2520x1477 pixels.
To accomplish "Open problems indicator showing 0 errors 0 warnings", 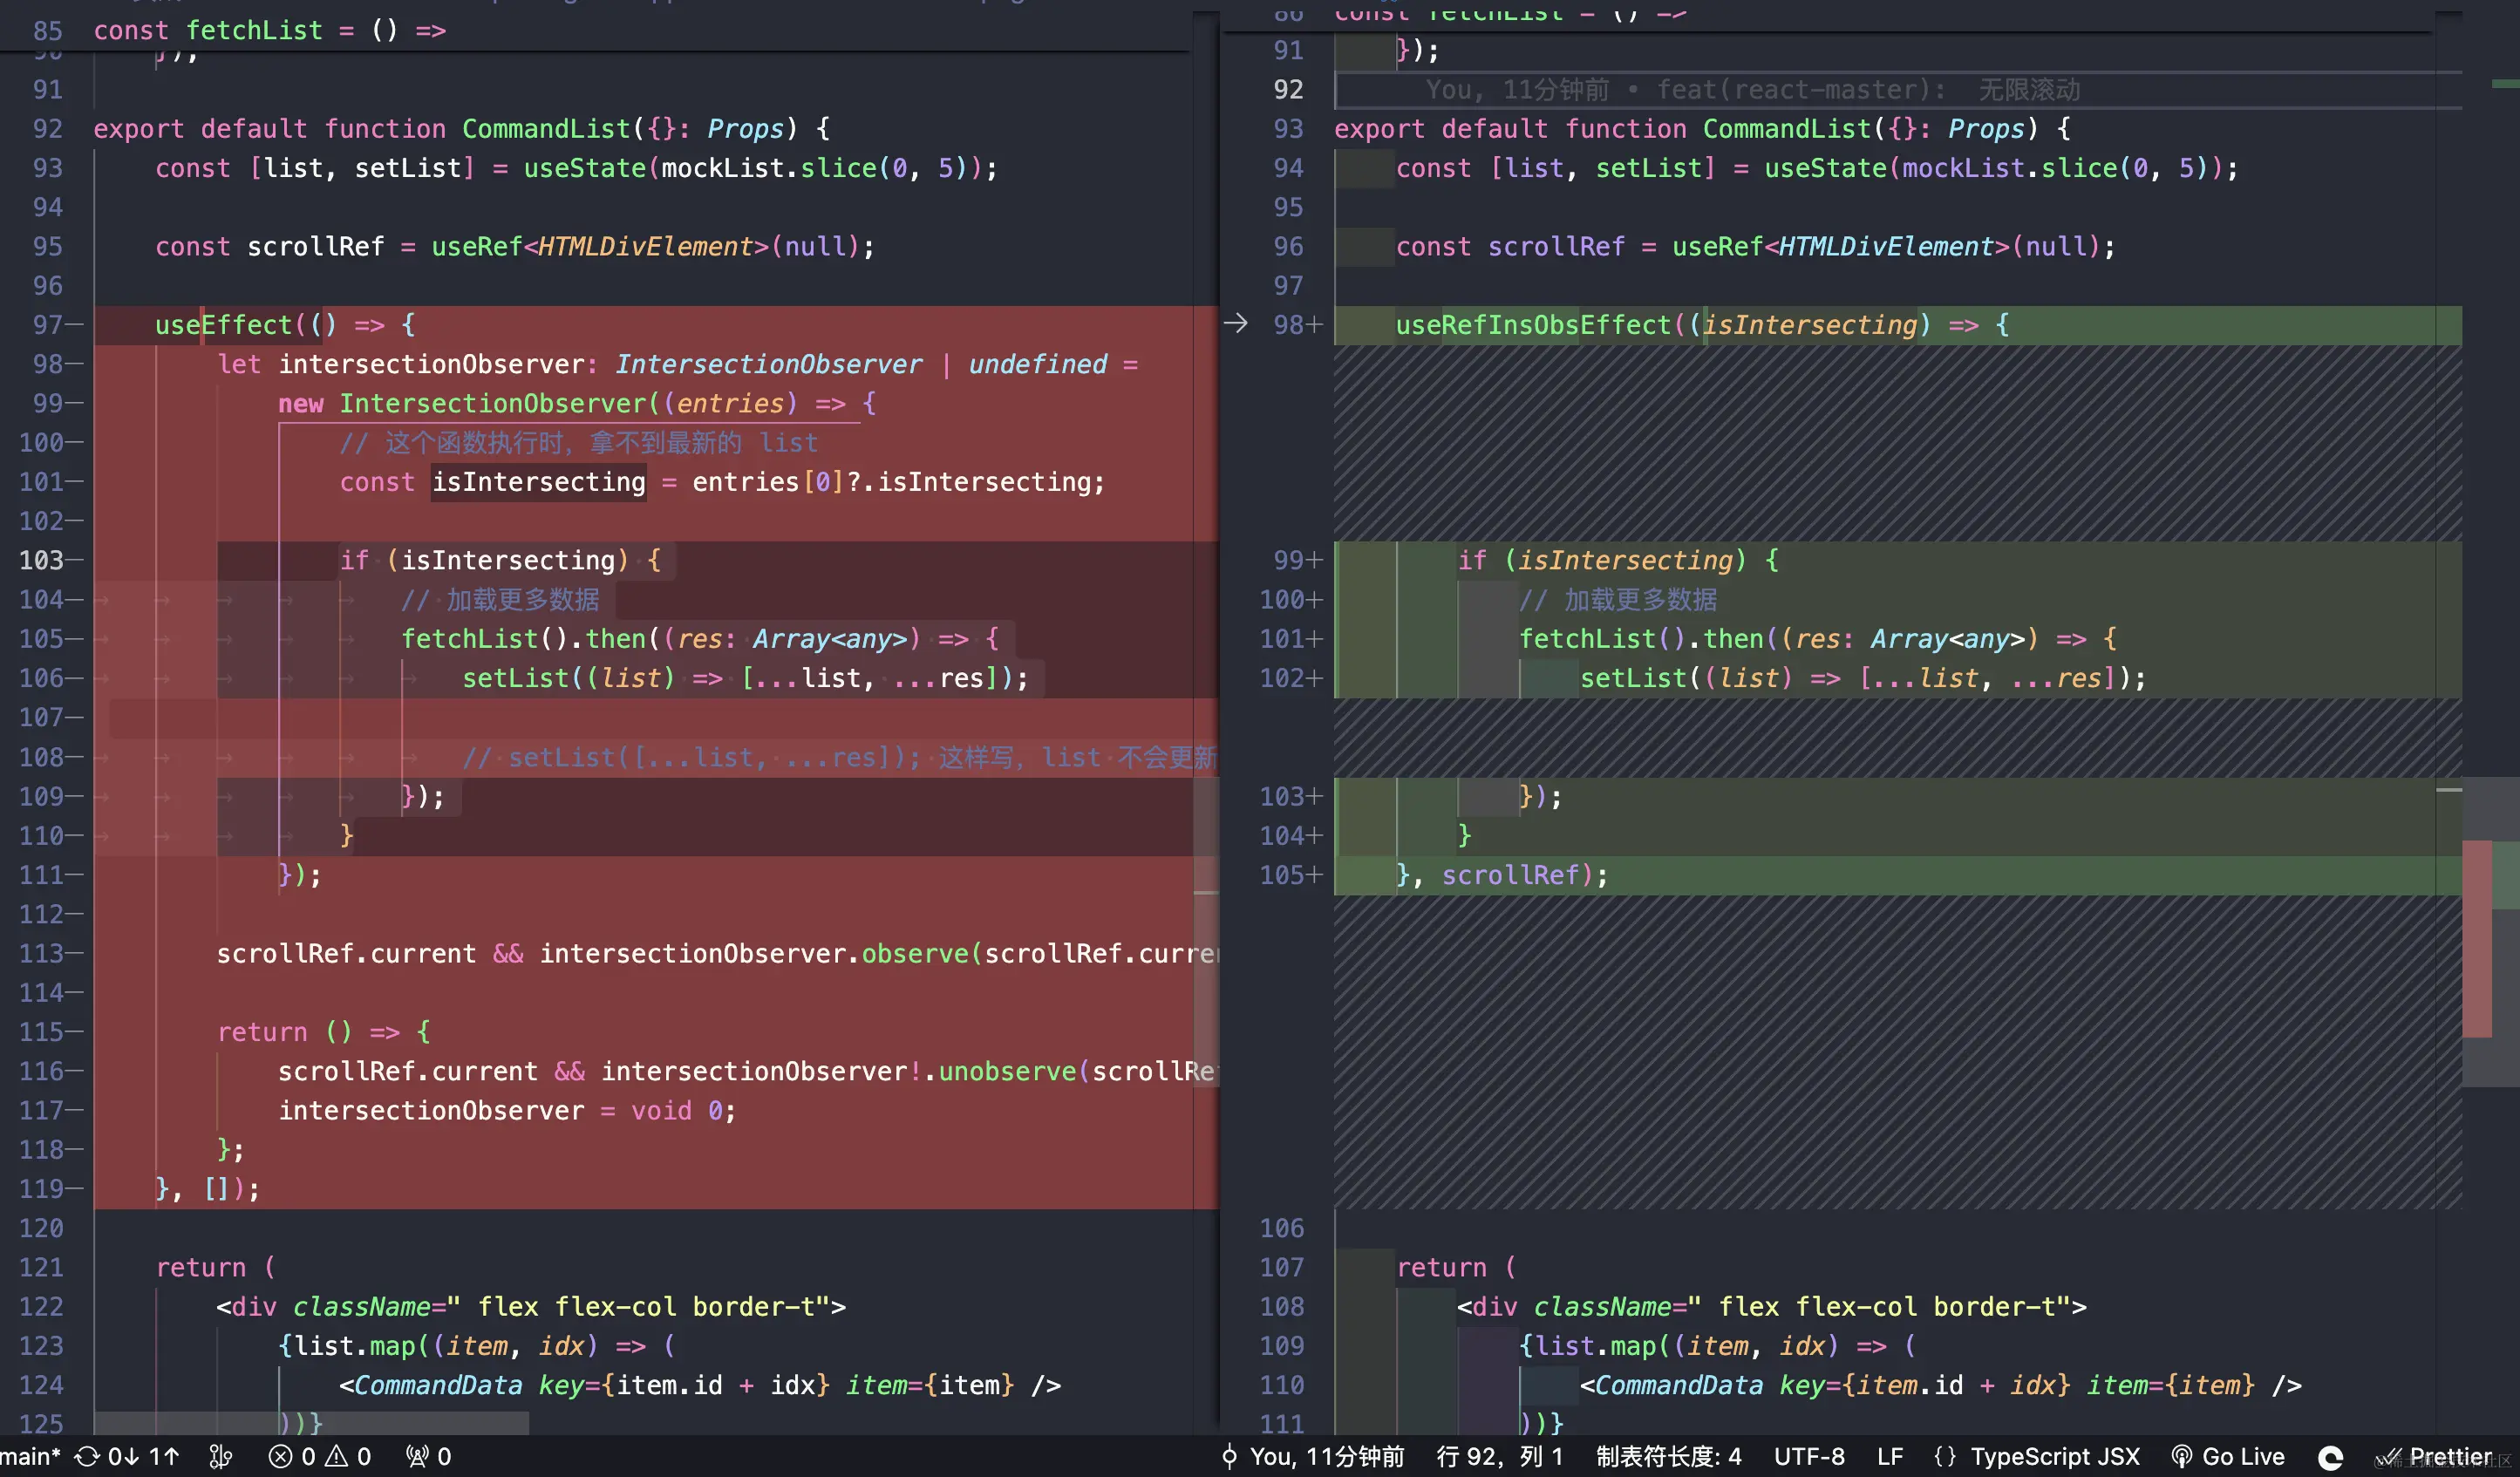I will (x=320, y=1457).
